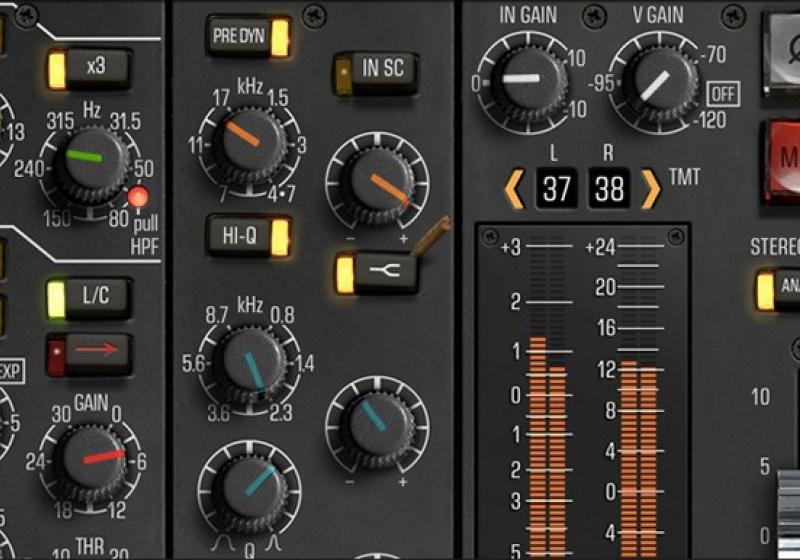Click the left TMT channel arrow

point(515,189)
